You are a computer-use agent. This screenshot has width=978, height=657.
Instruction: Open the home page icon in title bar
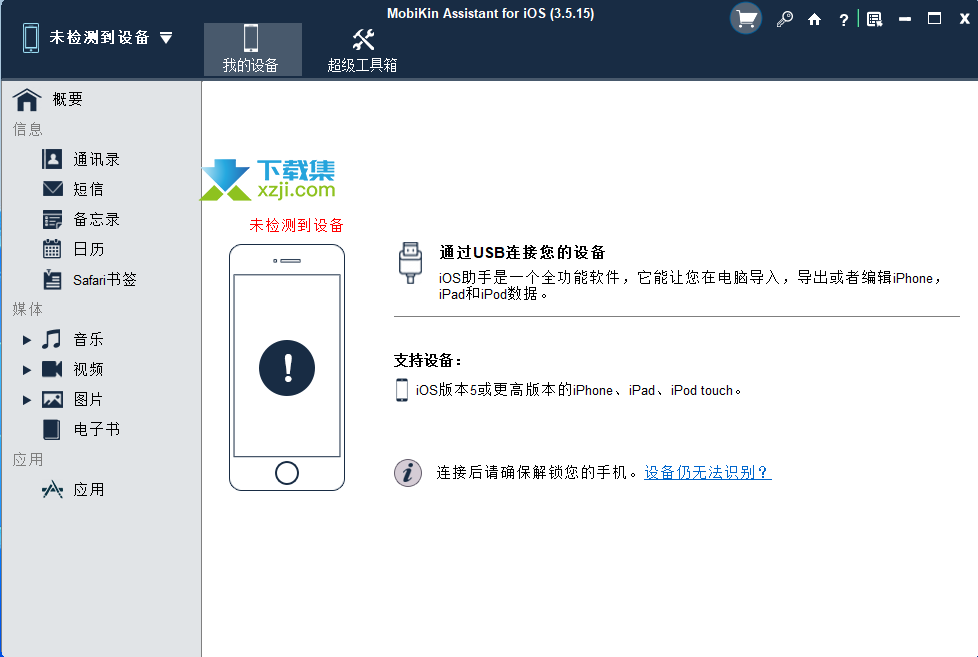(x=814, y=20)
